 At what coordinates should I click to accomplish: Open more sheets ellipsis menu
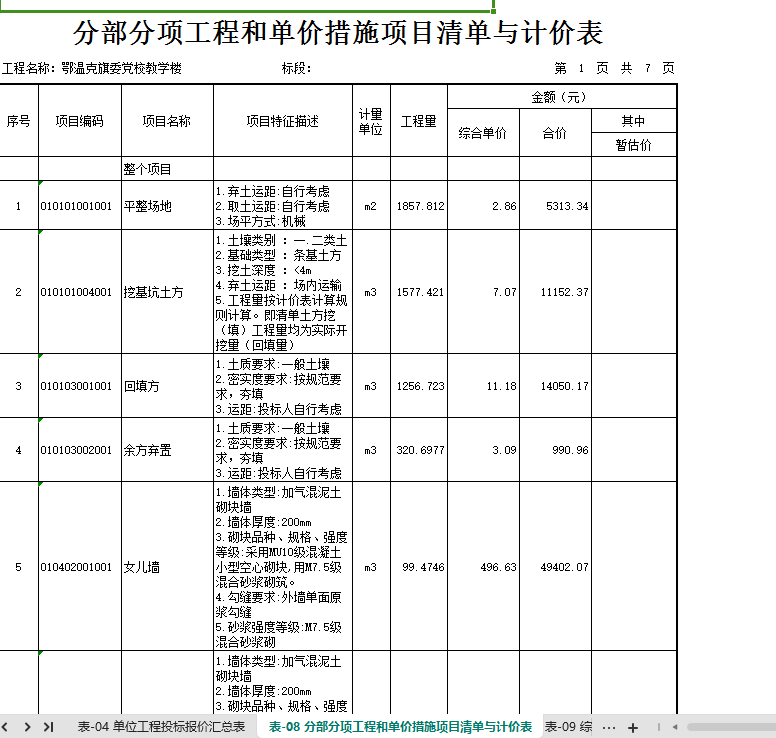tap(609, 728)
